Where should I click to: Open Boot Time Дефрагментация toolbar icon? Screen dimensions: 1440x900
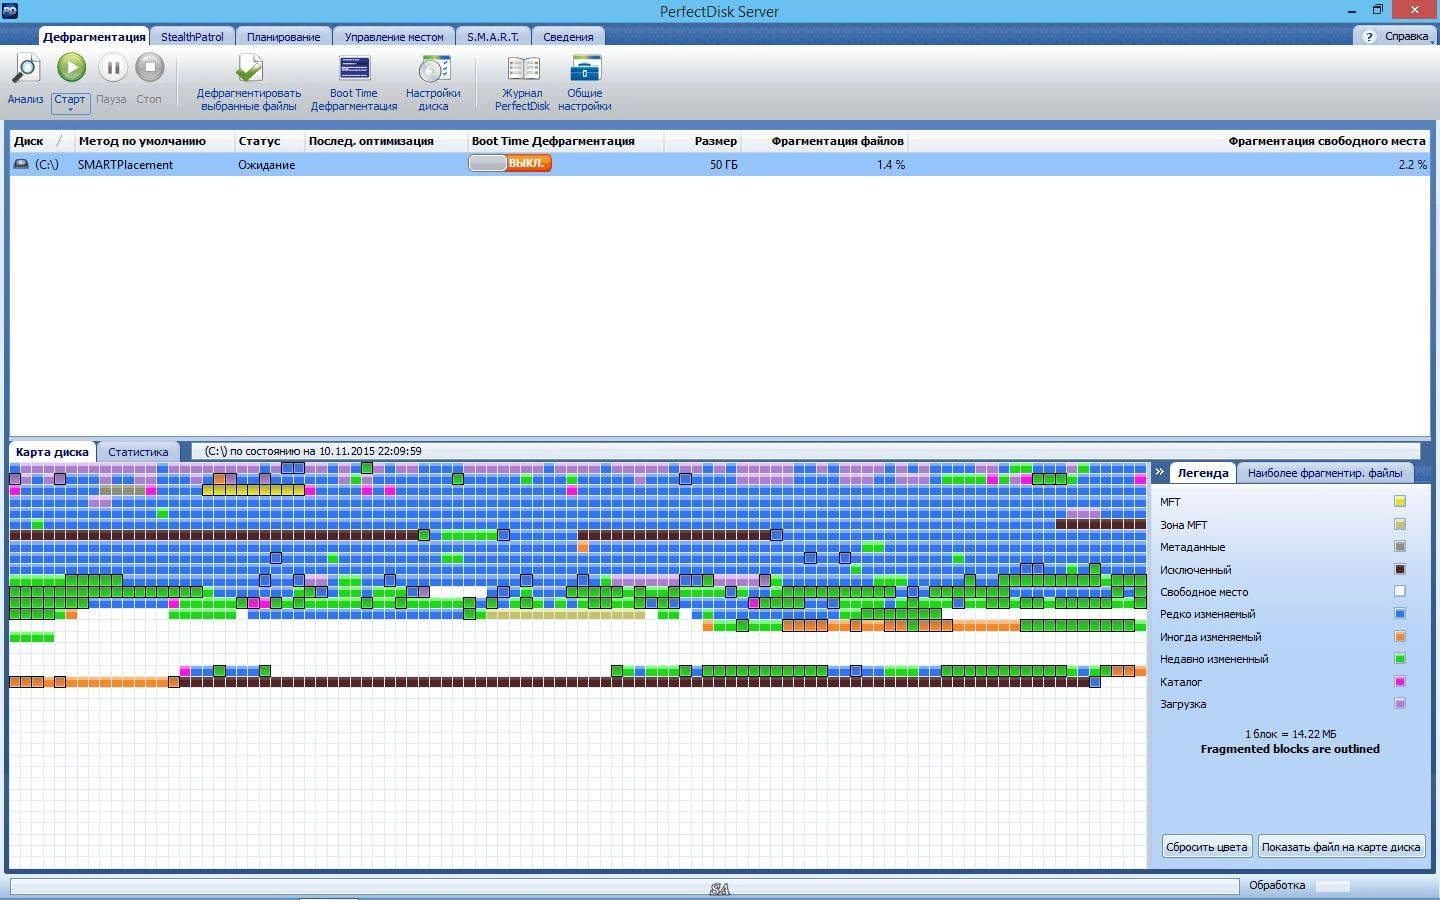pyautogui.click(x=354, y=68)
